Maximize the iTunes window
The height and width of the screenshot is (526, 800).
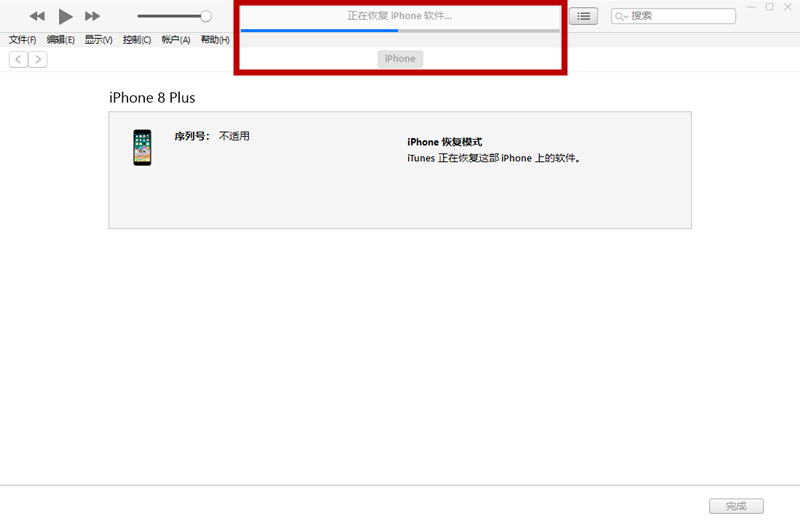(769, 7)
